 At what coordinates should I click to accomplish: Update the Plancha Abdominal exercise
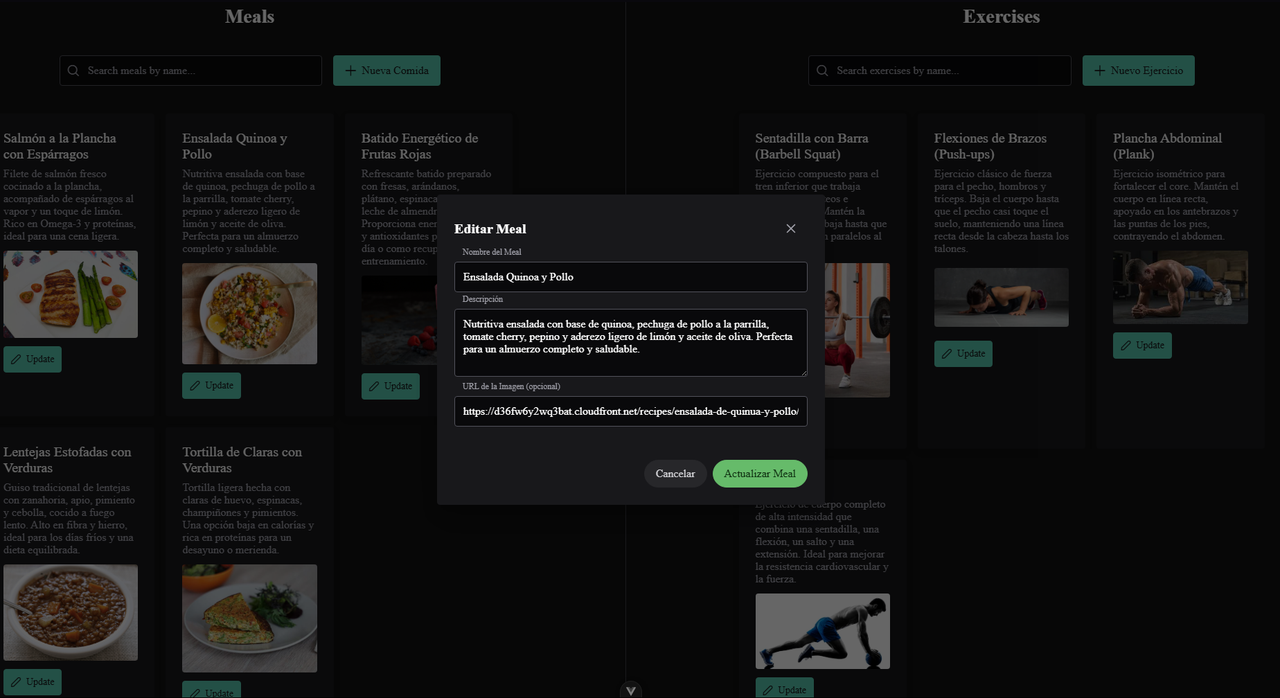pyautogui.click(x=1142, y=345)
